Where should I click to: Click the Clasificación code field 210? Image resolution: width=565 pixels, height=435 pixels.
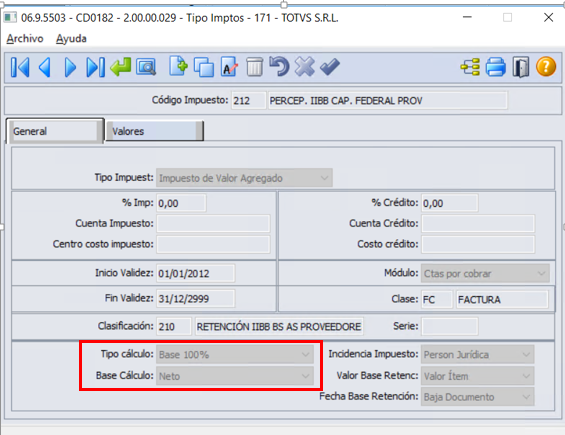pos(174,327)
